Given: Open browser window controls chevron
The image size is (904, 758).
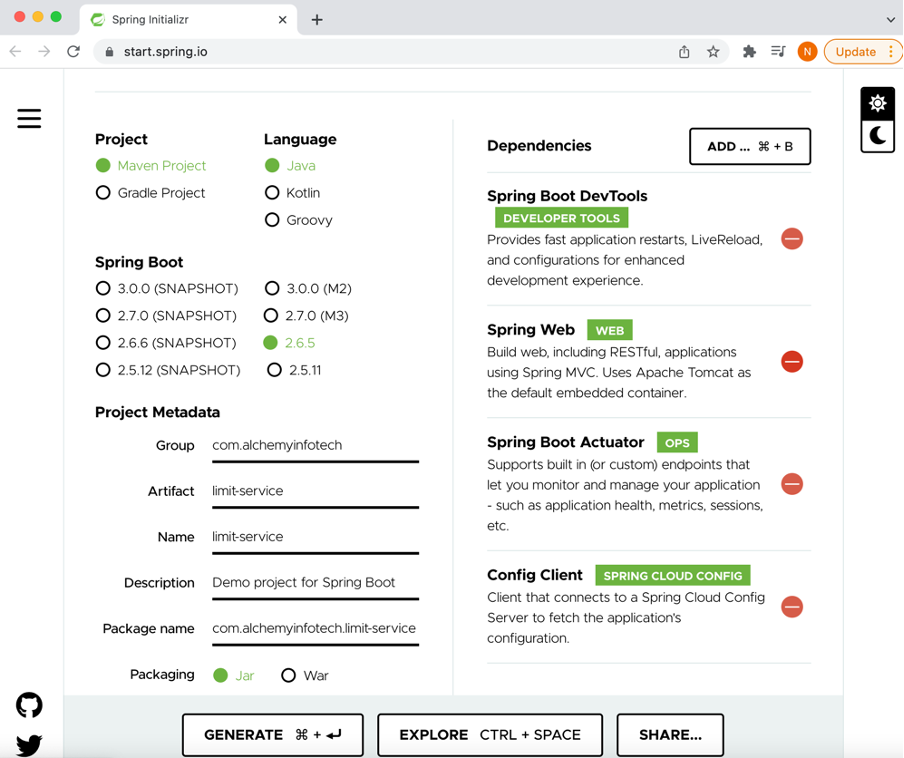Looking at the screenshot, I should click(890, 19).
